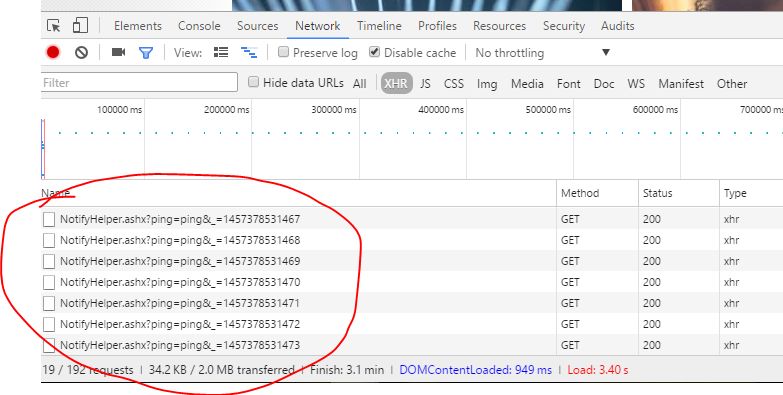
Task: Toggle the blue filter funnel icon
Action: pos(146,52)
